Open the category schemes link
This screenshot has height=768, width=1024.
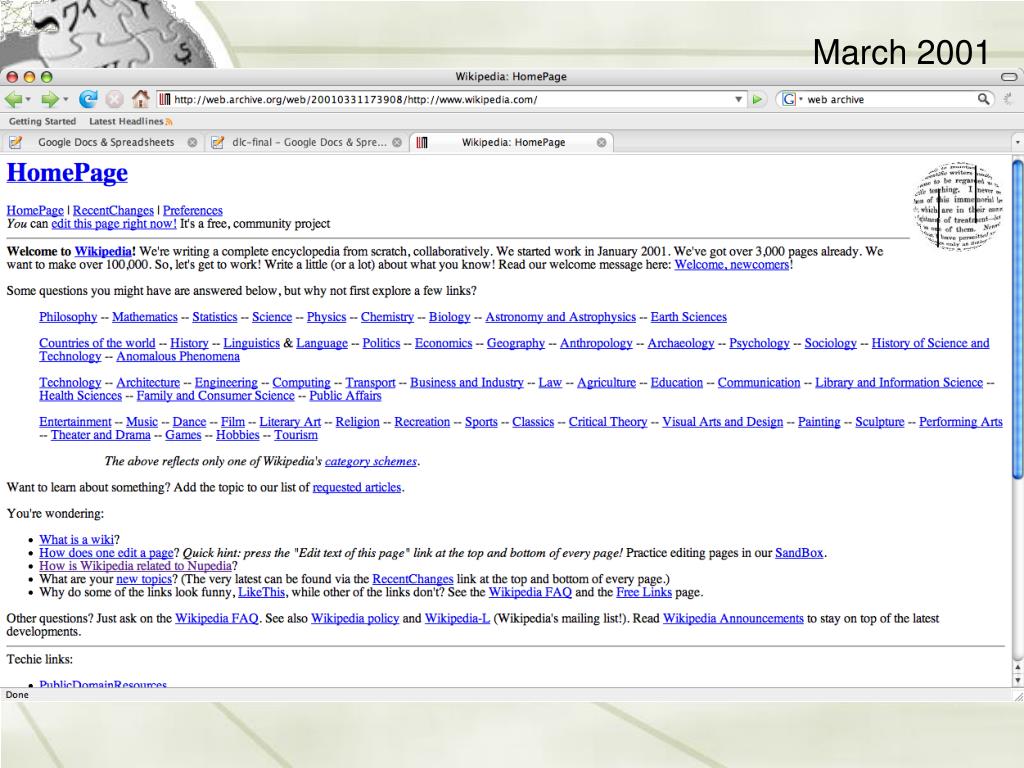370,461
